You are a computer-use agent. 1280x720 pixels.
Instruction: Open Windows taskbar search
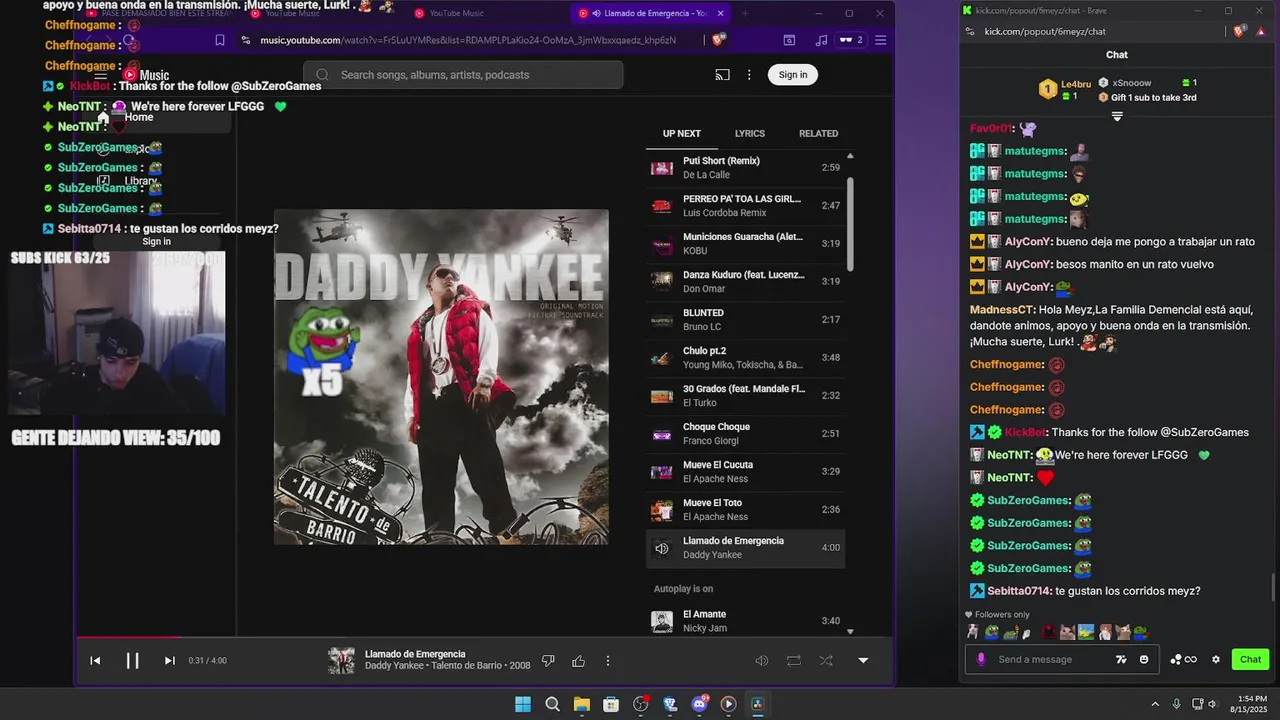coord(552,704)
